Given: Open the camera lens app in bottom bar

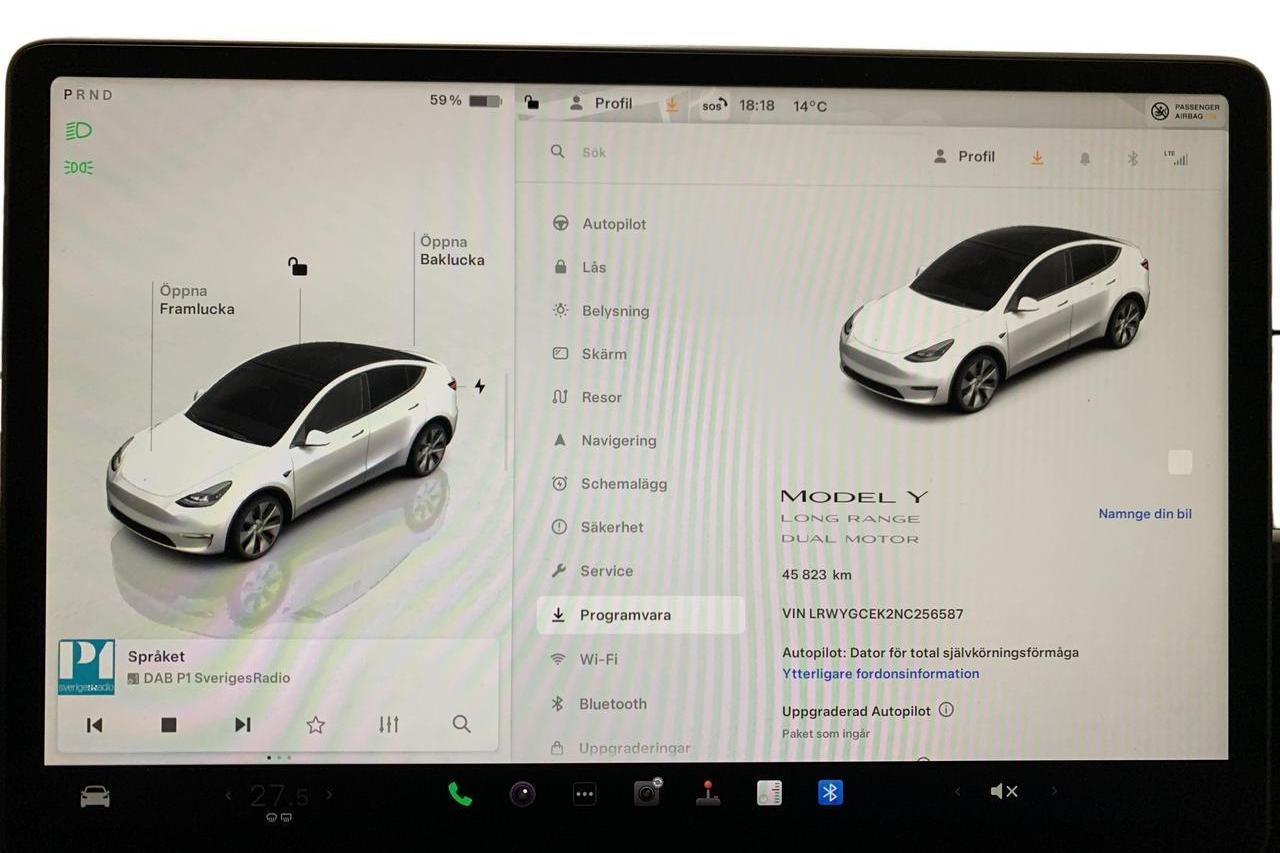Looking at the screenshot, I should pyautogui.click(x=522, y=794).
